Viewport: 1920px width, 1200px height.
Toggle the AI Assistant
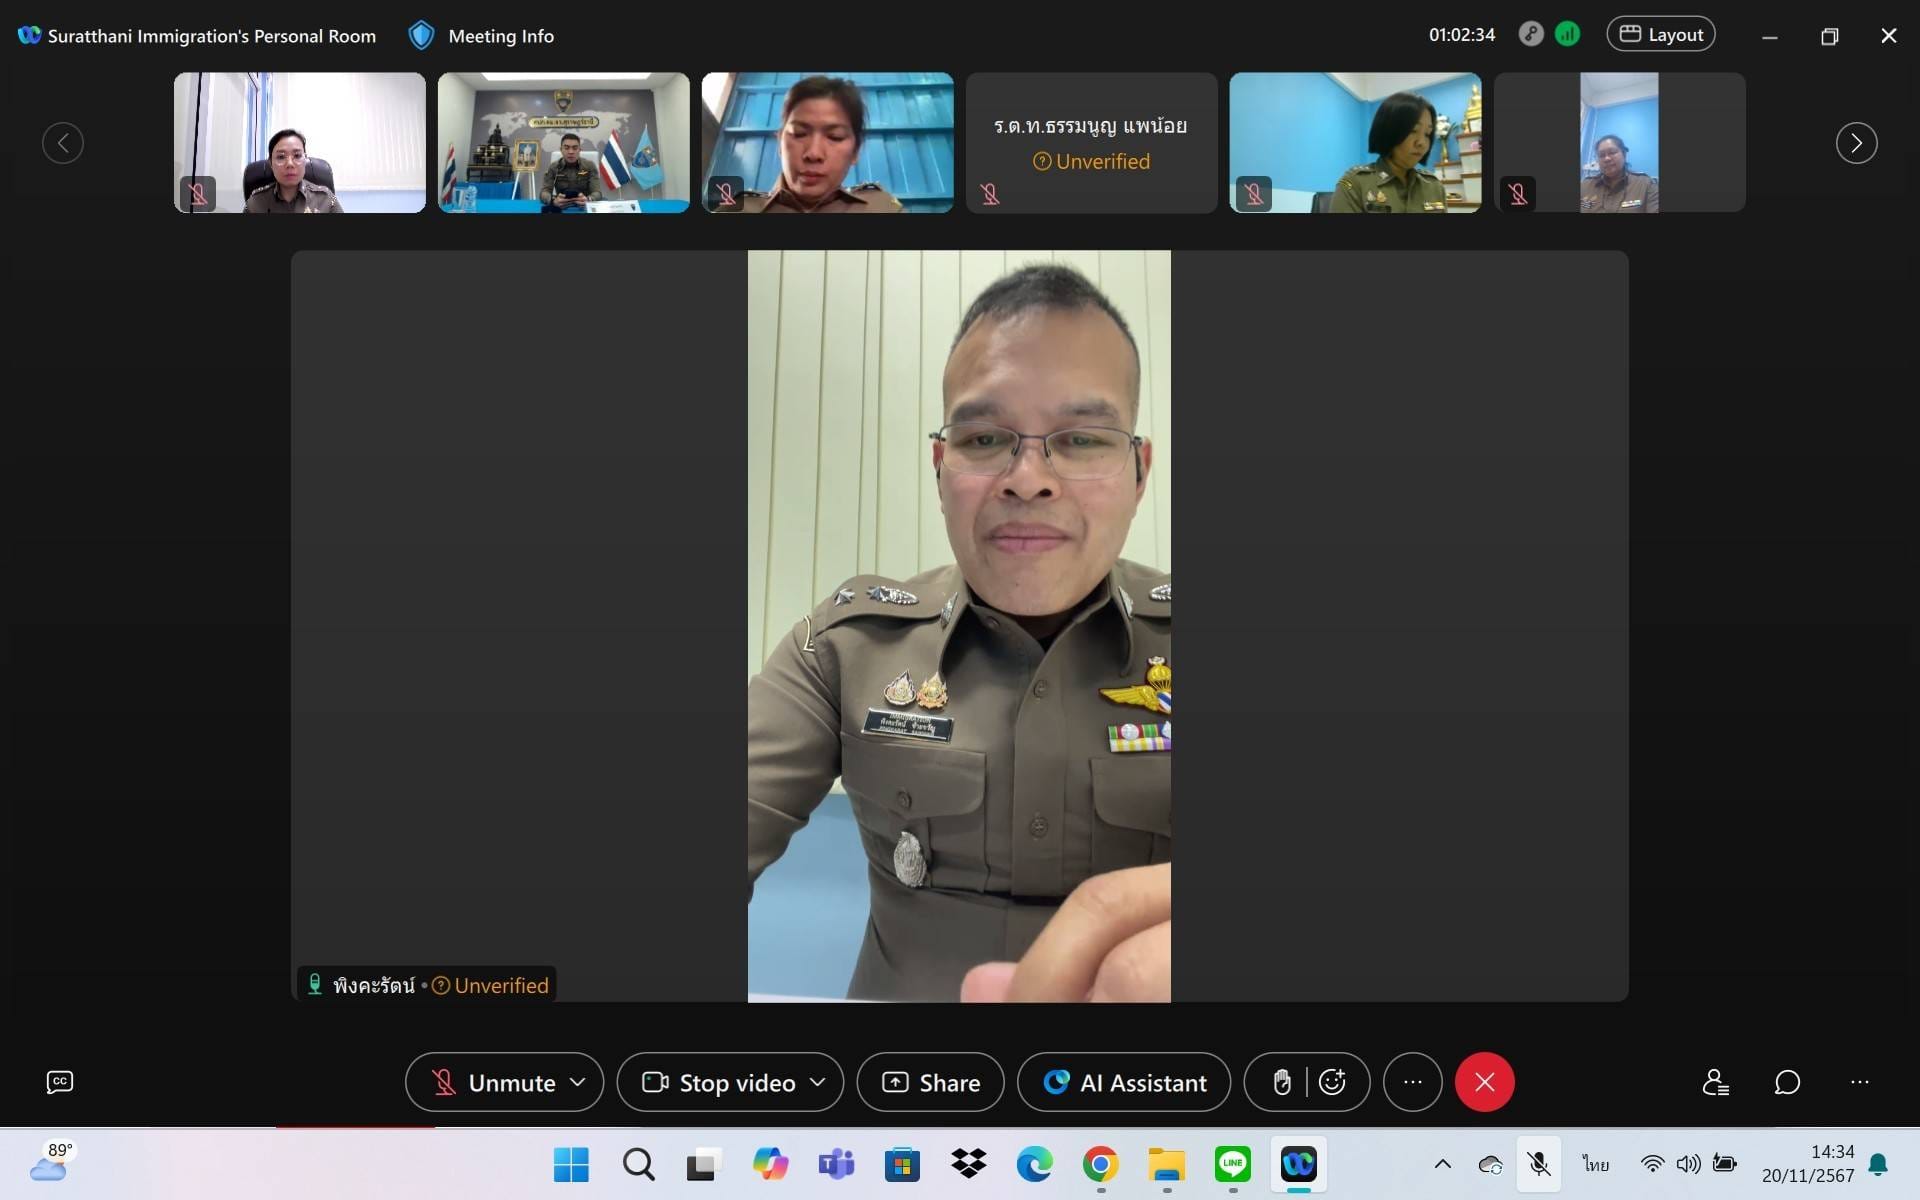point(1124,1082)
